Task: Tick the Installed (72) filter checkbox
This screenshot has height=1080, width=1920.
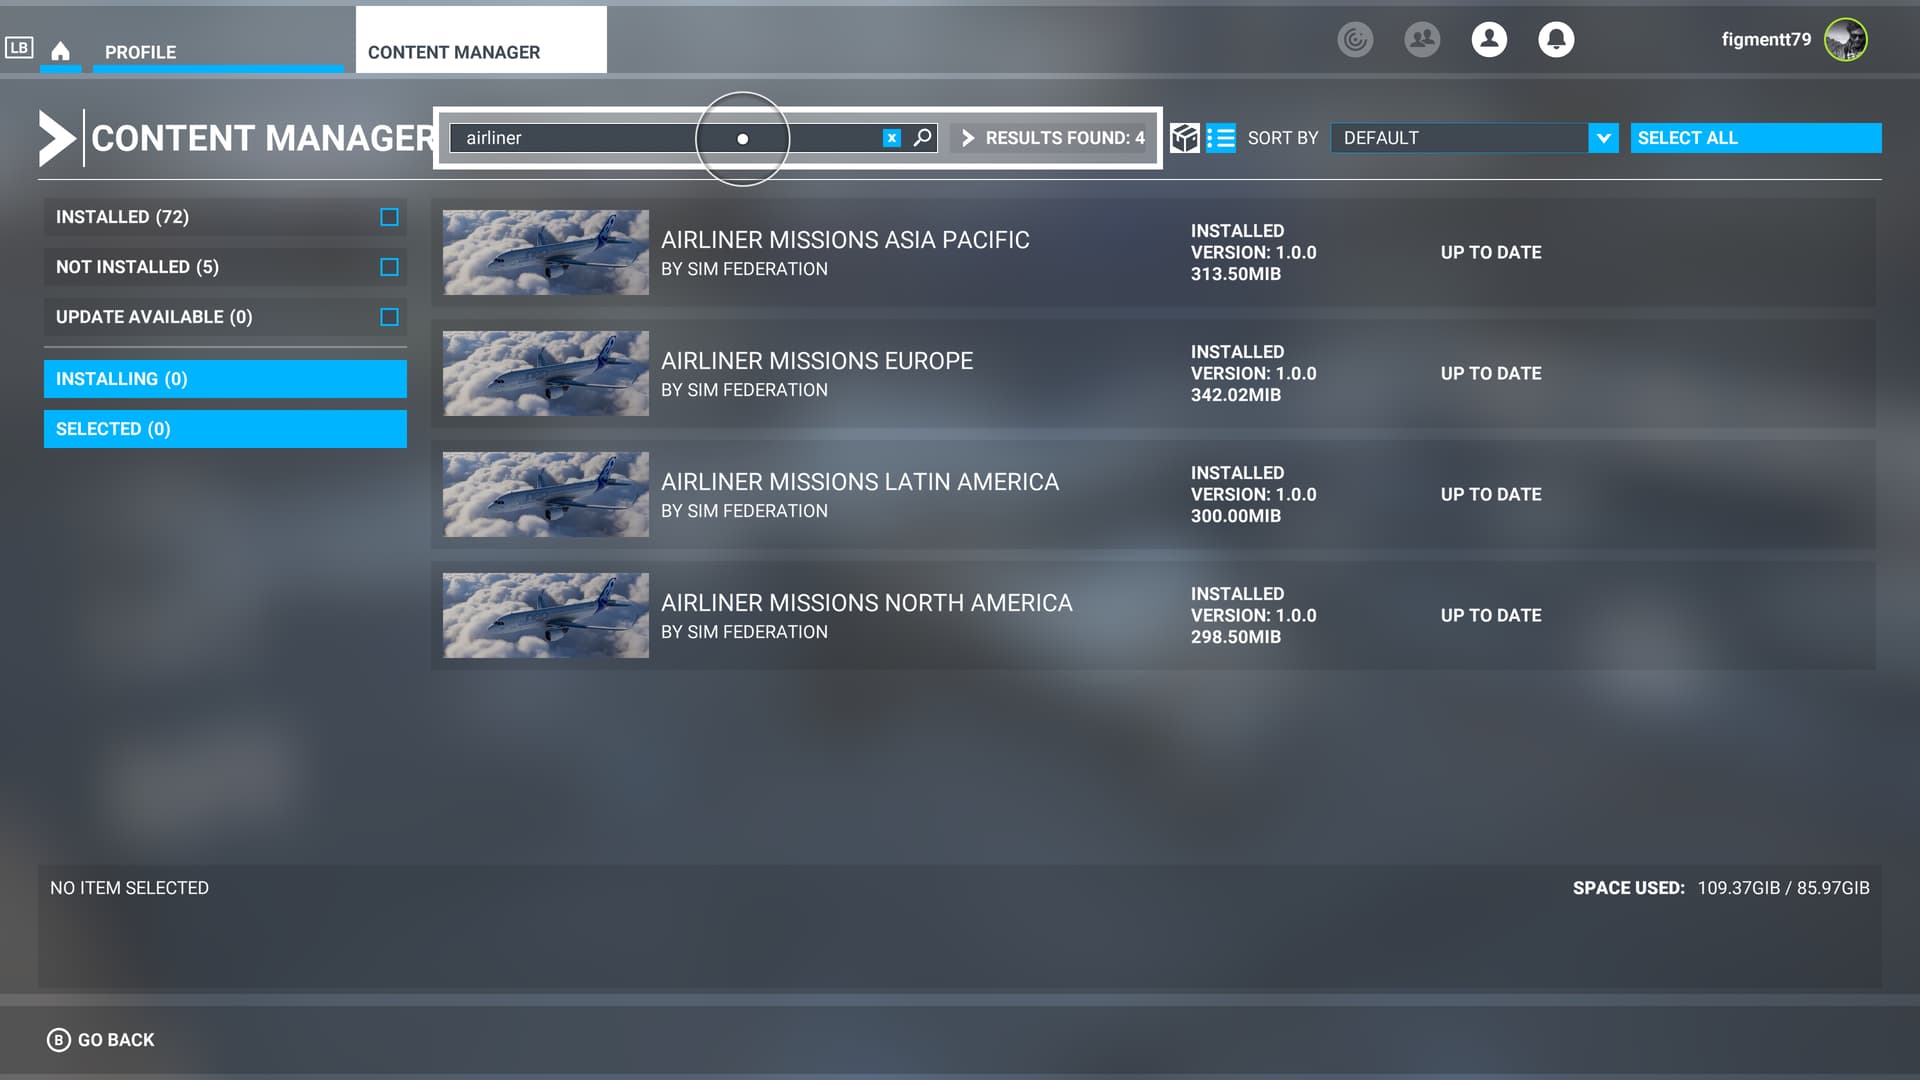Action: point(389,217)
